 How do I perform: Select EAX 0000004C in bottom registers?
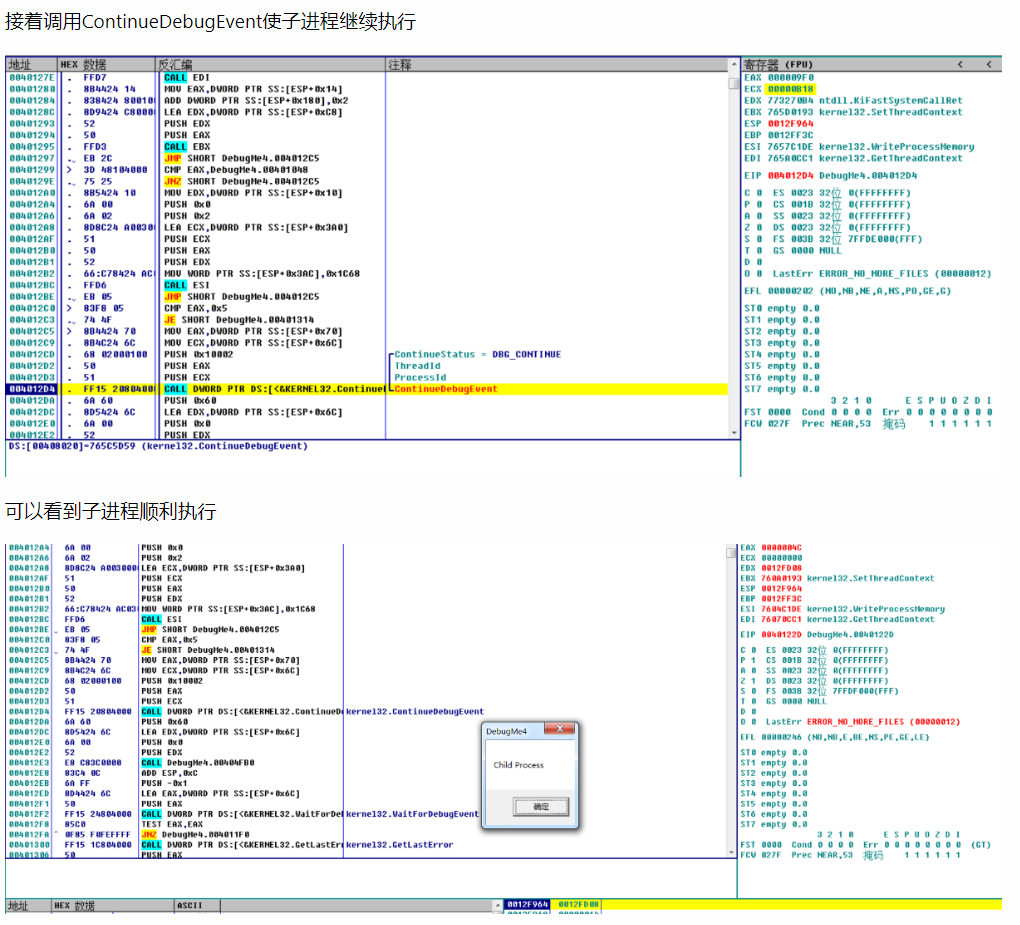tap(771, 548)
